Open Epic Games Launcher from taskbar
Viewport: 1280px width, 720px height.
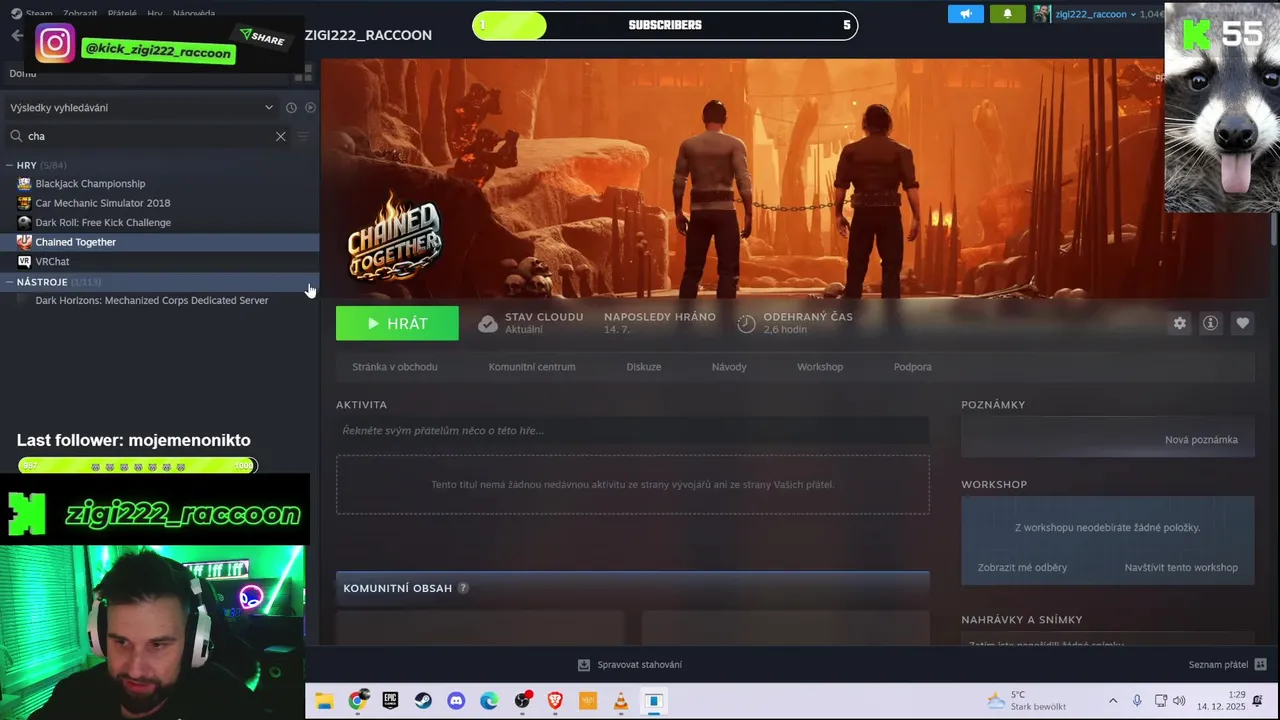click(x=390, y=701)
